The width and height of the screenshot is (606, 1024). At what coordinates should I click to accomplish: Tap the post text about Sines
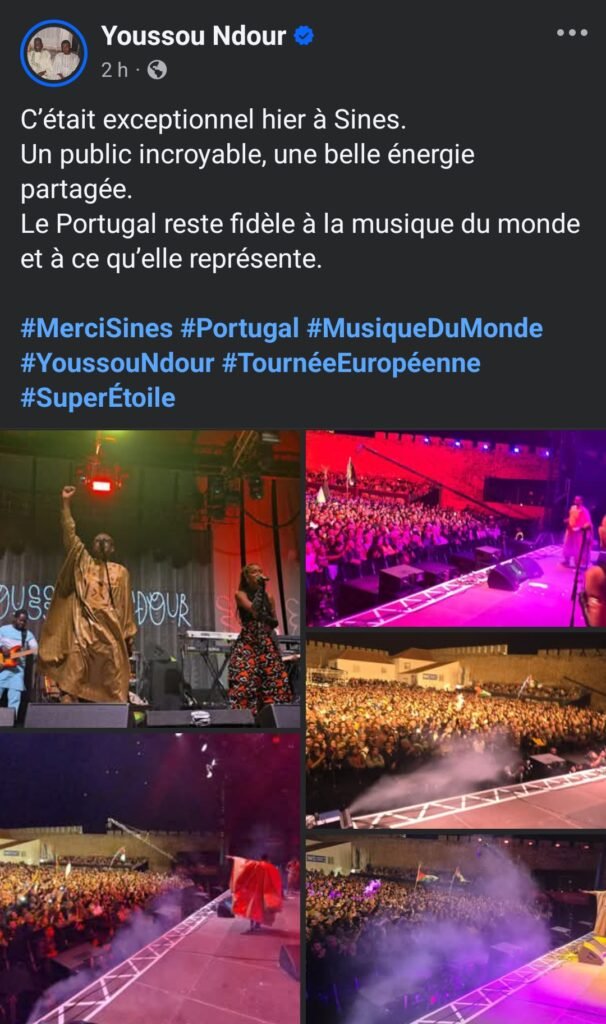[x=300, y=189]
